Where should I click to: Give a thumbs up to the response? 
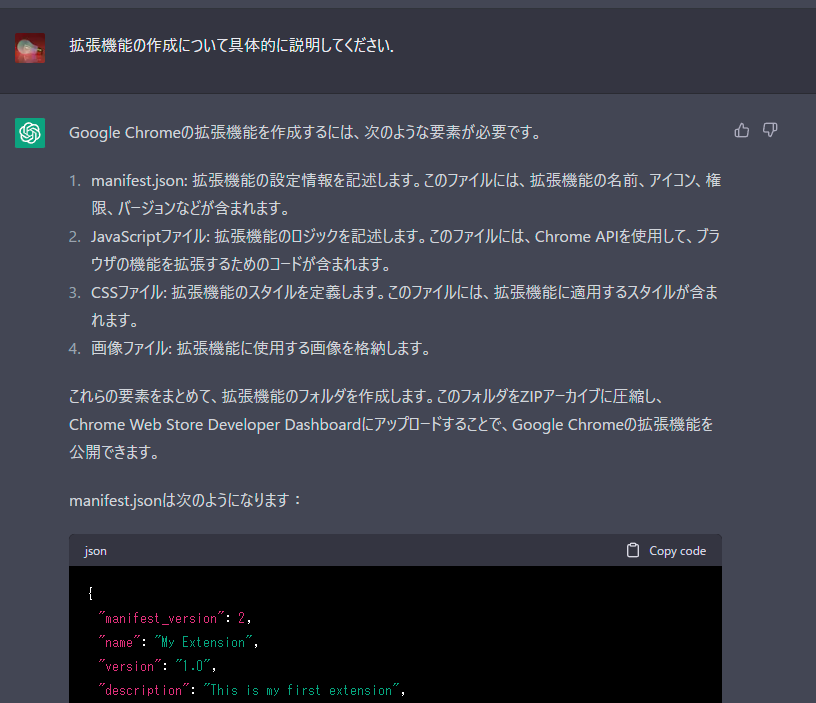(x=741, y=130)
